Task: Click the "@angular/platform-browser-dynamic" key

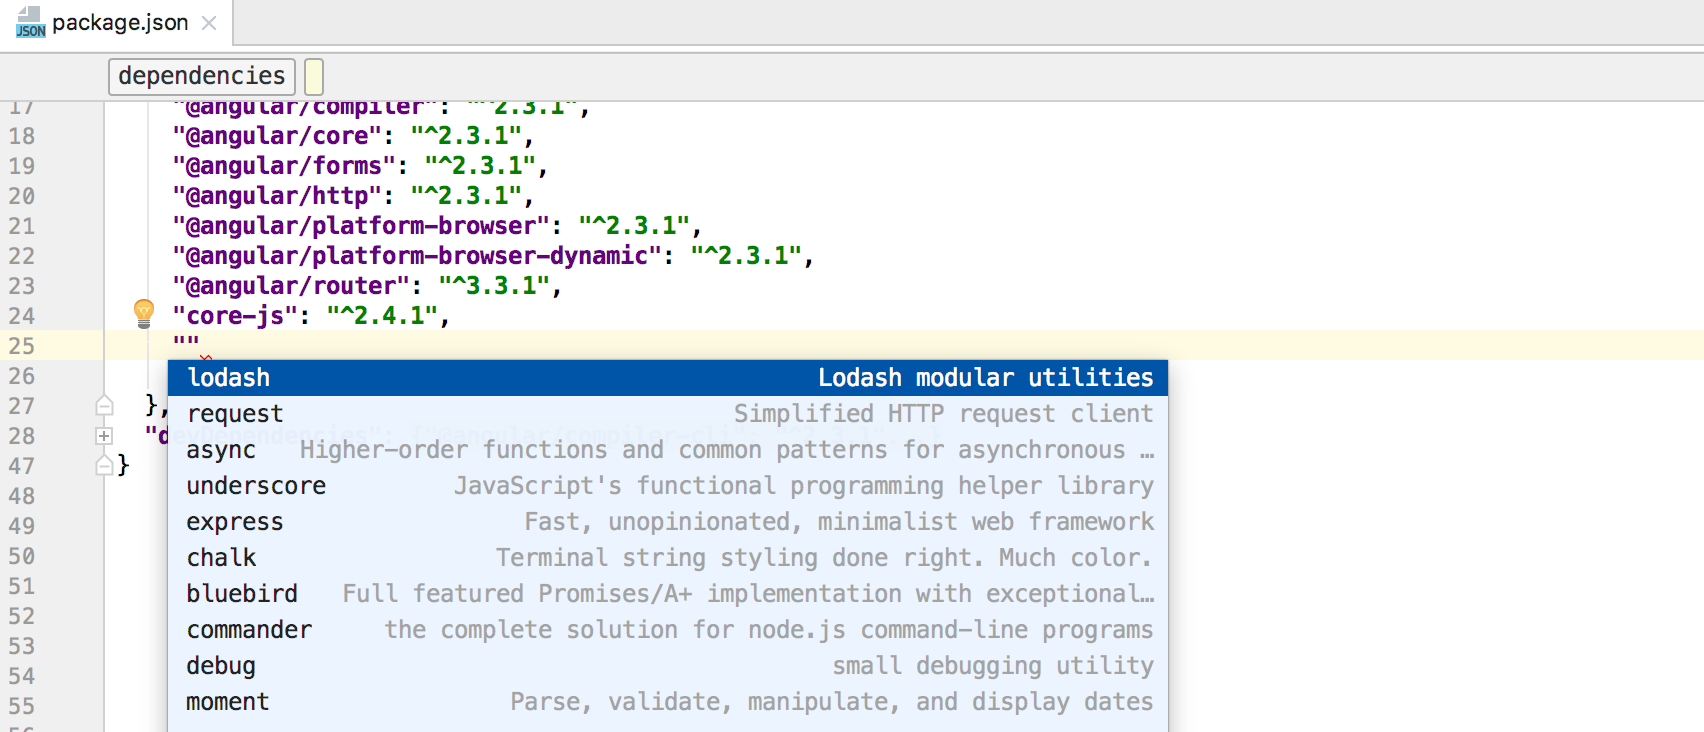Action: (x=417, y=256)
